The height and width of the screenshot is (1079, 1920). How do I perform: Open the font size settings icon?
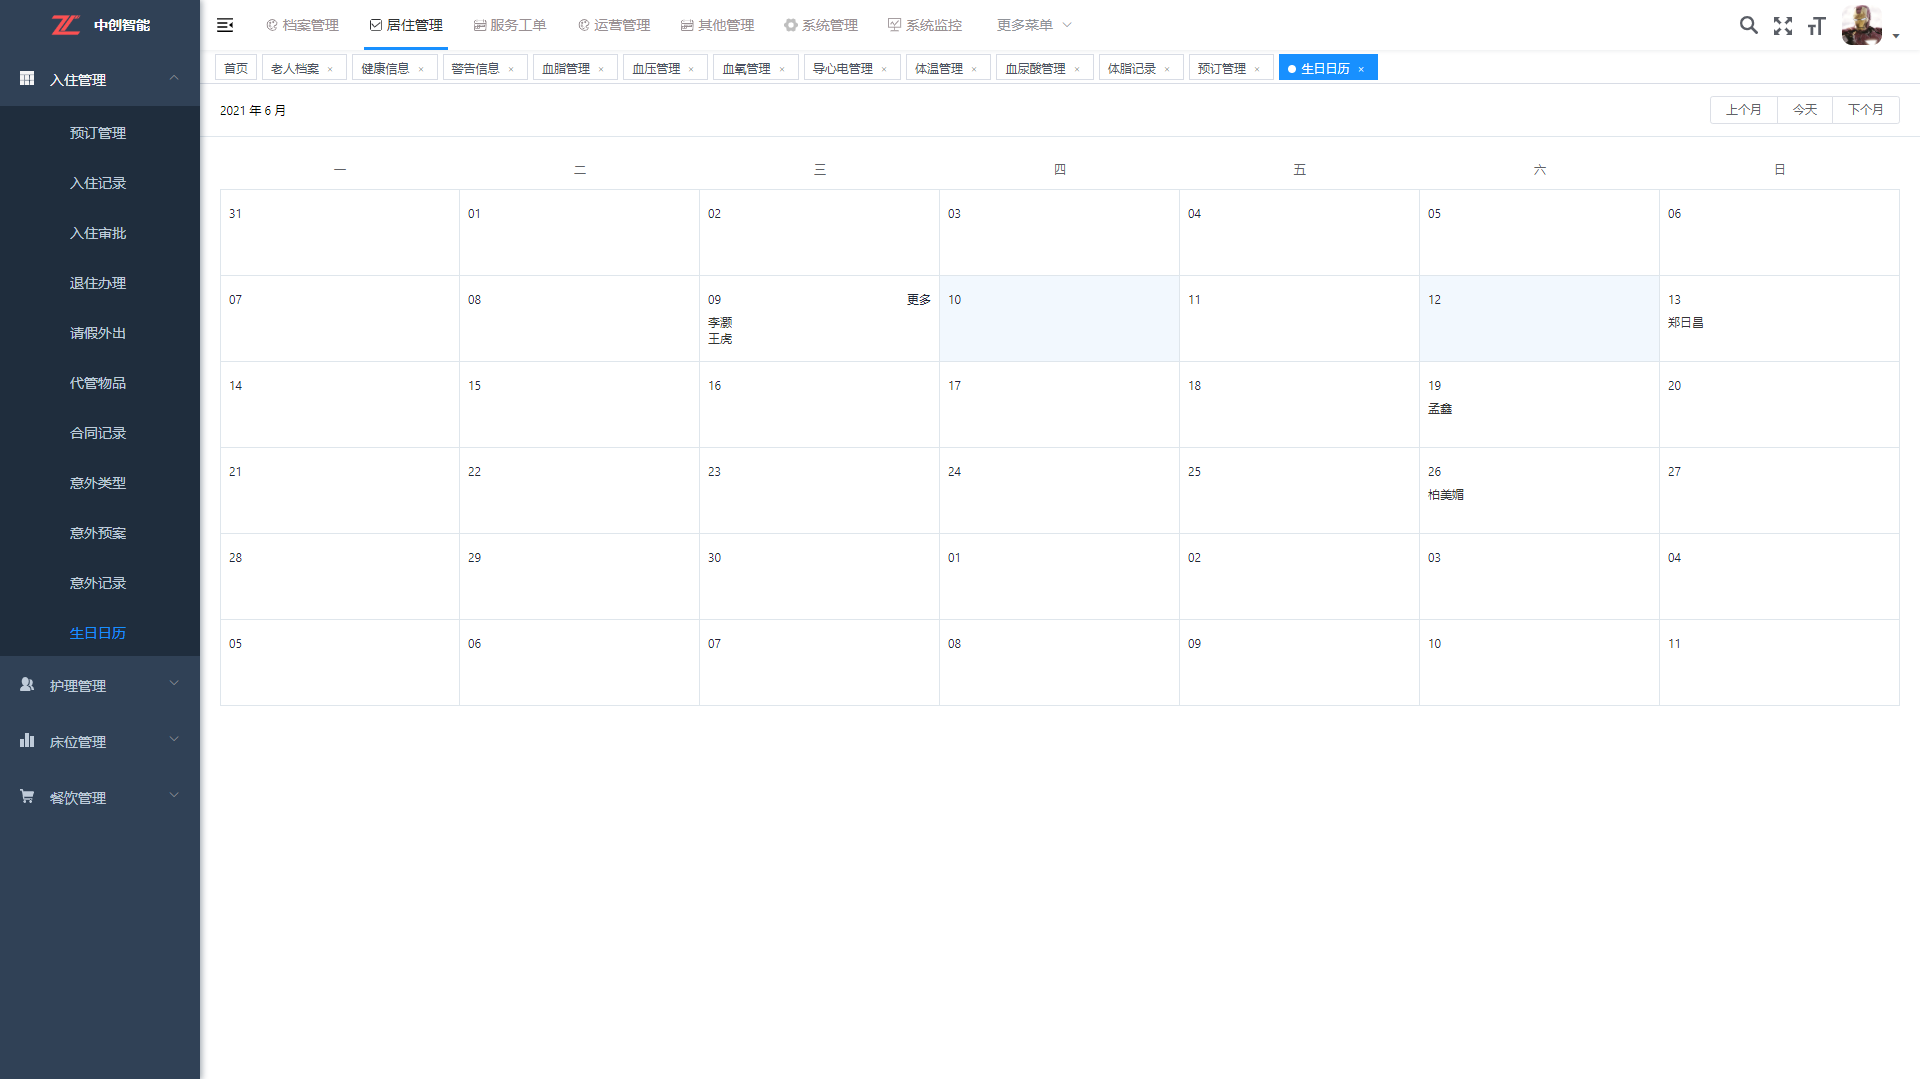pos(1816,26)
